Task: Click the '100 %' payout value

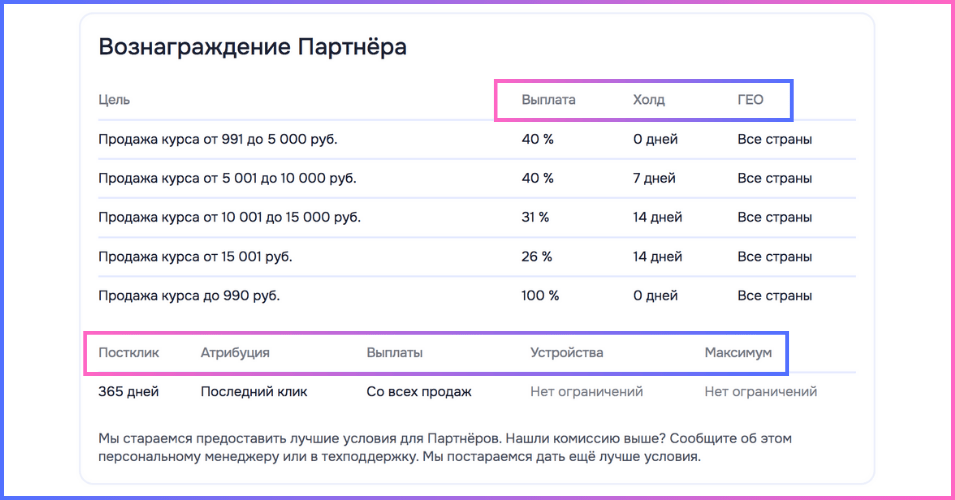Action: 540,295
